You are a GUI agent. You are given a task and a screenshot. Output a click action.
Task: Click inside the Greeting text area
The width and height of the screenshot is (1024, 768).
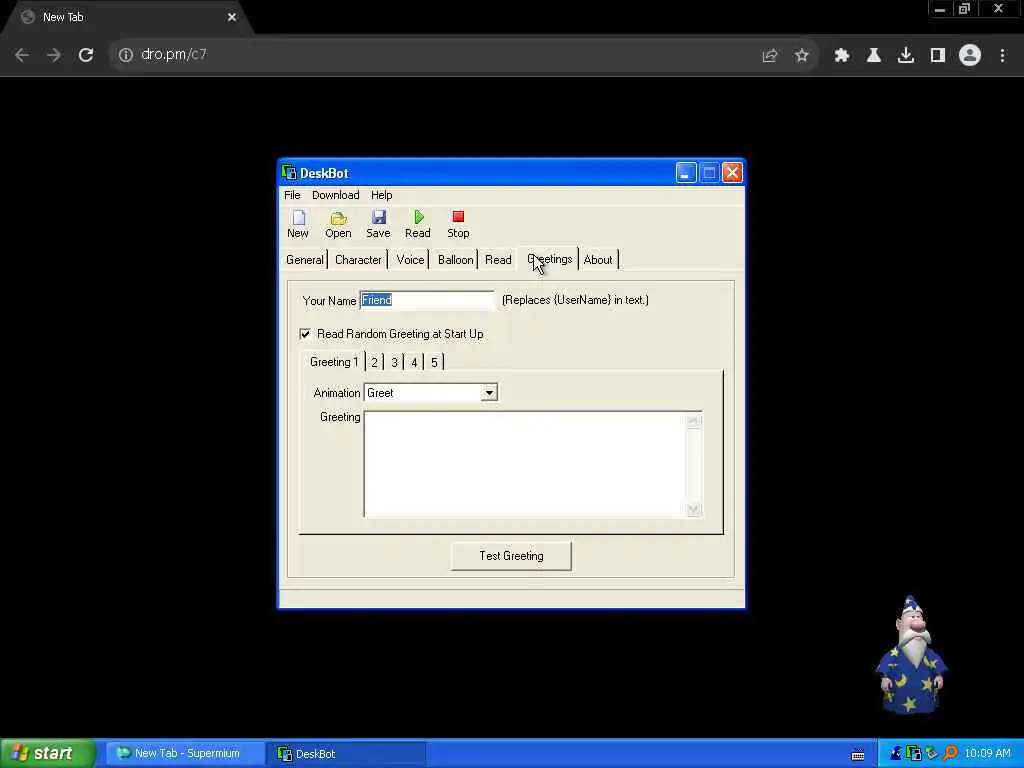[526, 464]
